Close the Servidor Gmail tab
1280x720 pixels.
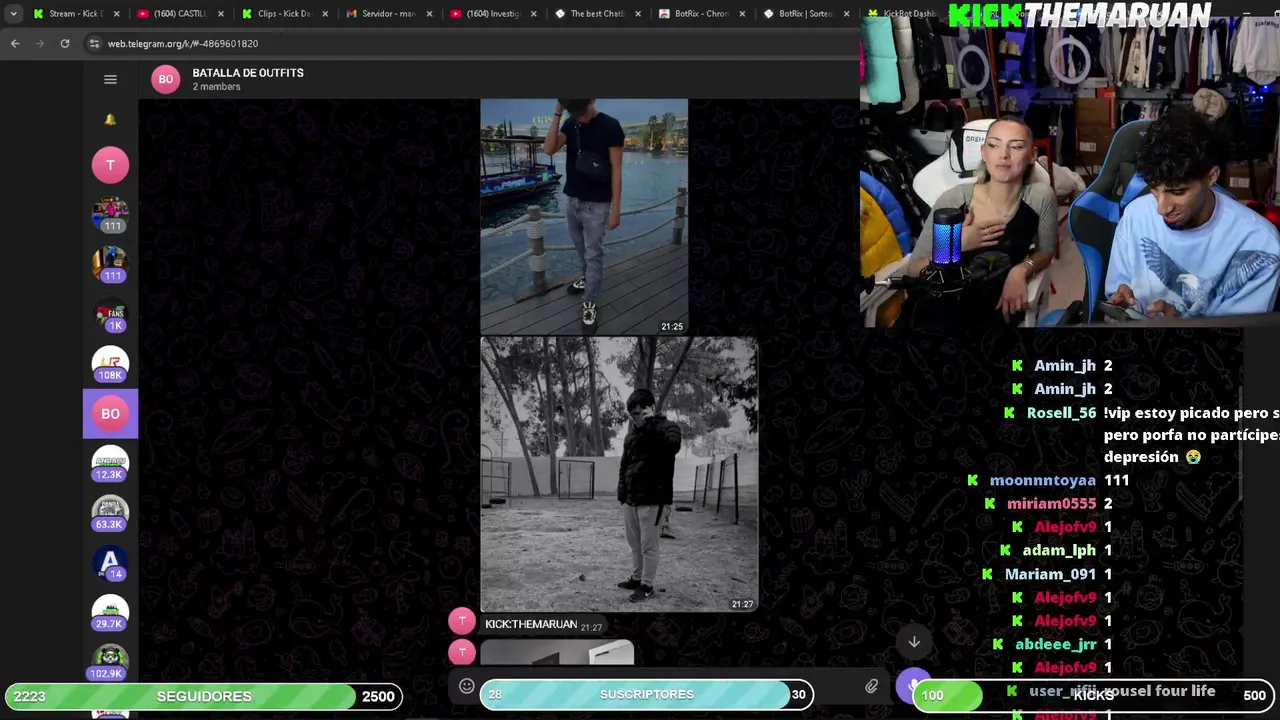pyautogui.click(x=430, y=14)
